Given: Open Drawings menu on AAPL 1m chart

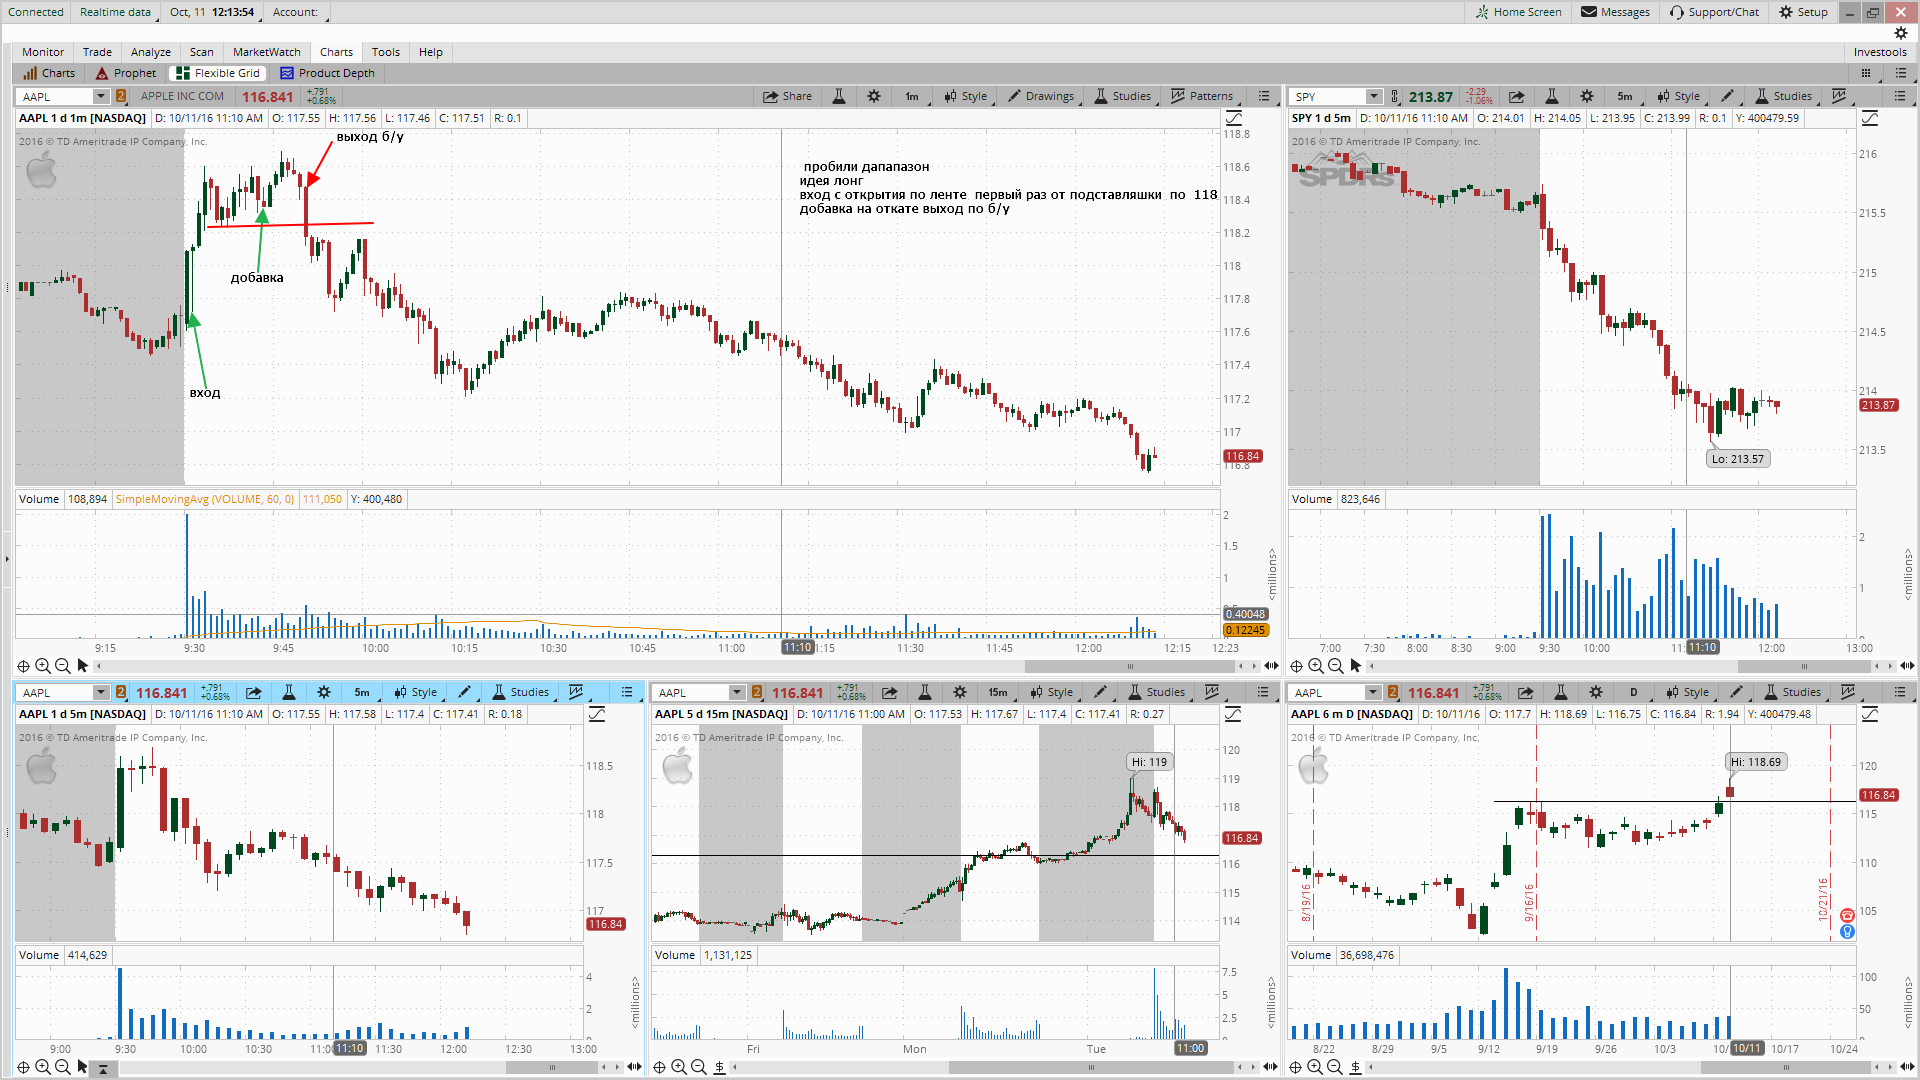Looking at the screenshot, I should coord(1041,96).
